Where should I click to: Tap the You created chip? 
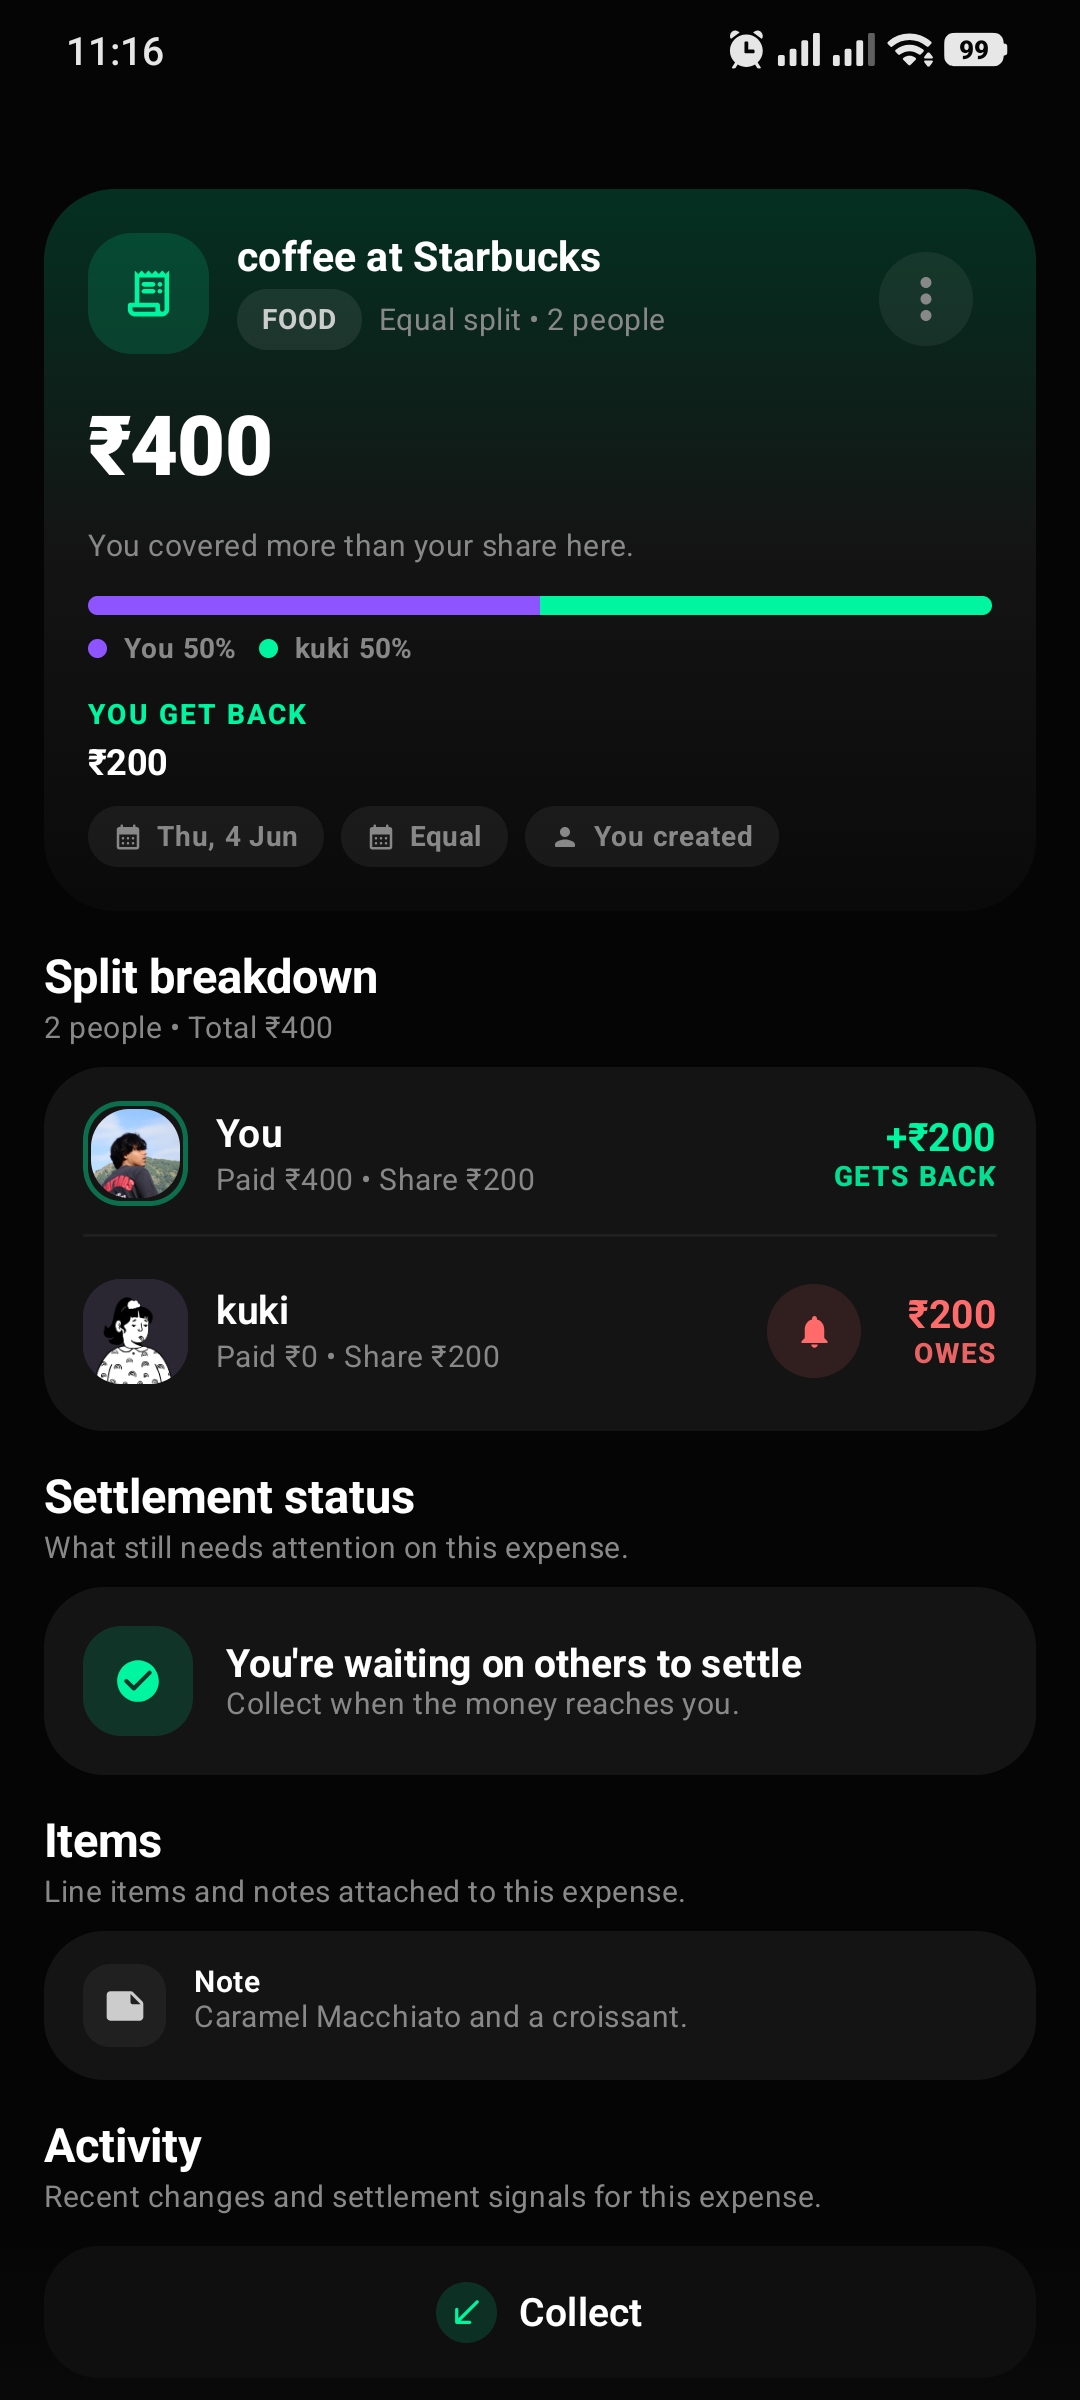652,837
